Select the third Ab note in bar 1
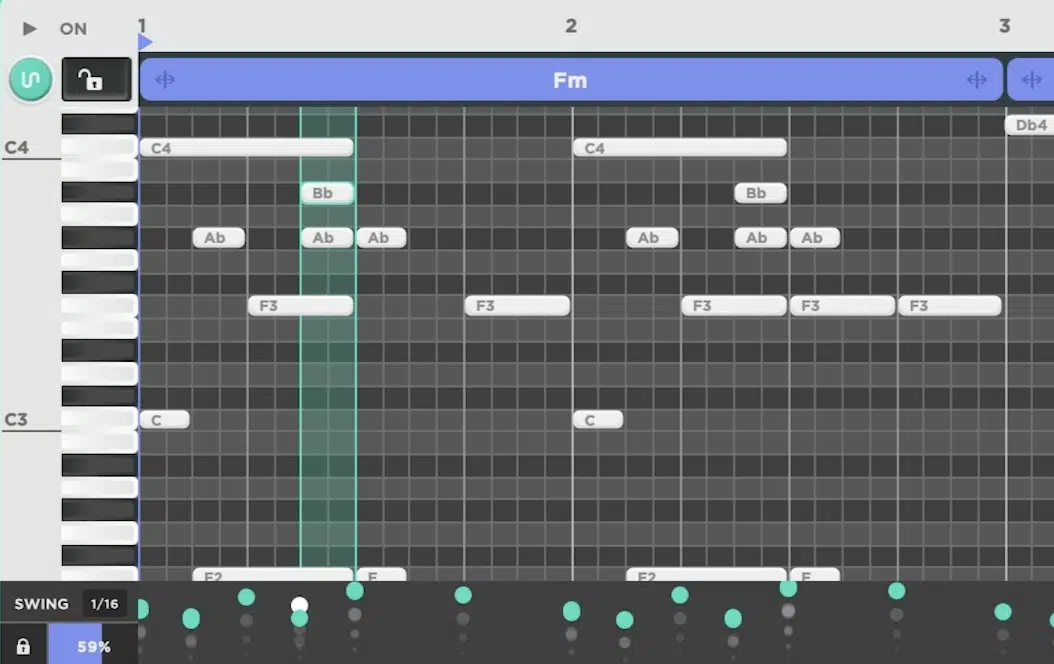Screen dimensions: 1054x664 [x=381, y=238]
